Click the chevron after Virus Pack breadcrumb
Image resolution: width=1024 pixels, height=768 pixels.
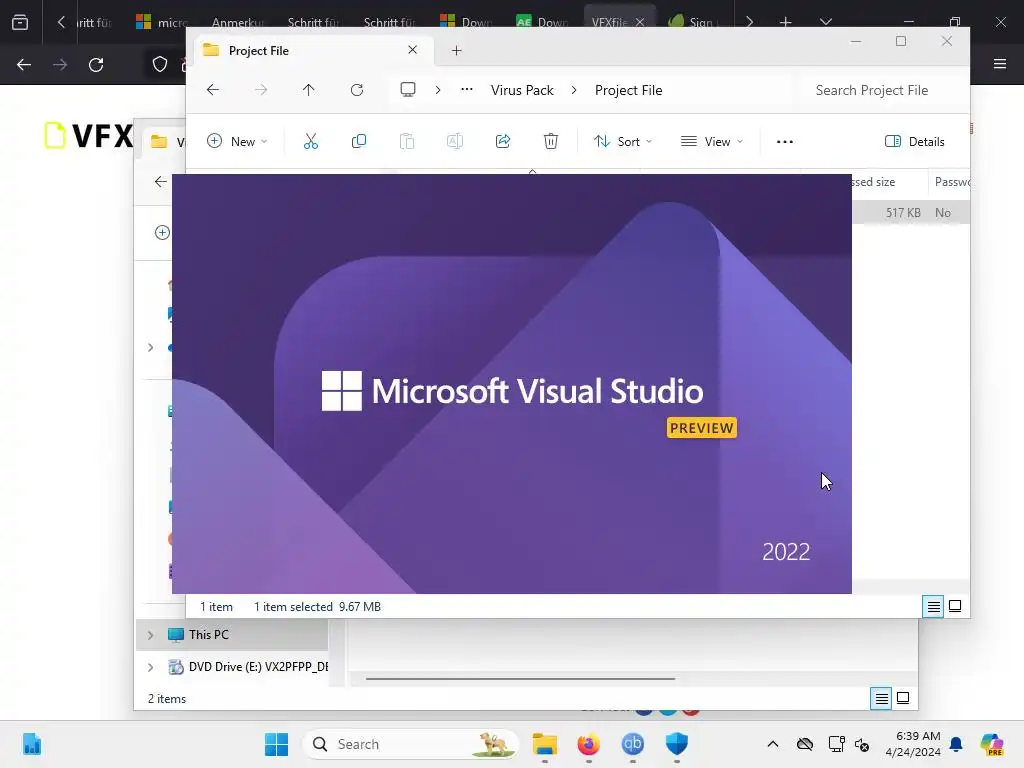pyautogui.click(x=574, y=90)
